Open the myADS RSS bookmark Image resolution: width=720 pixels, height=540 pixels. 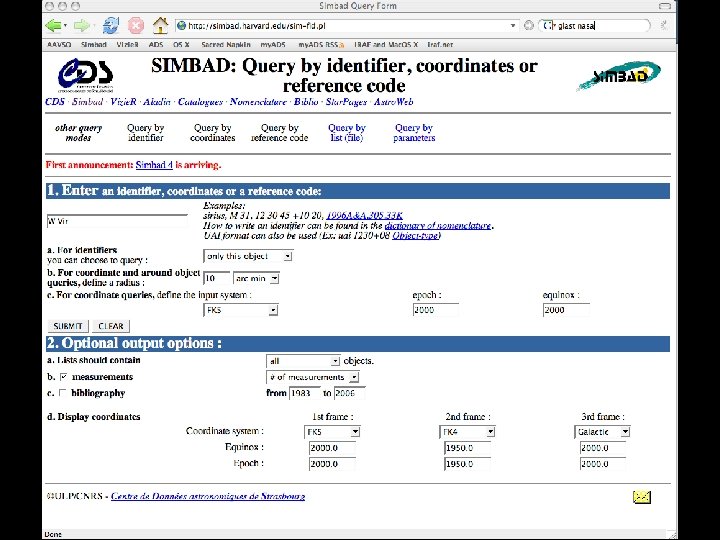click(321, 45)
